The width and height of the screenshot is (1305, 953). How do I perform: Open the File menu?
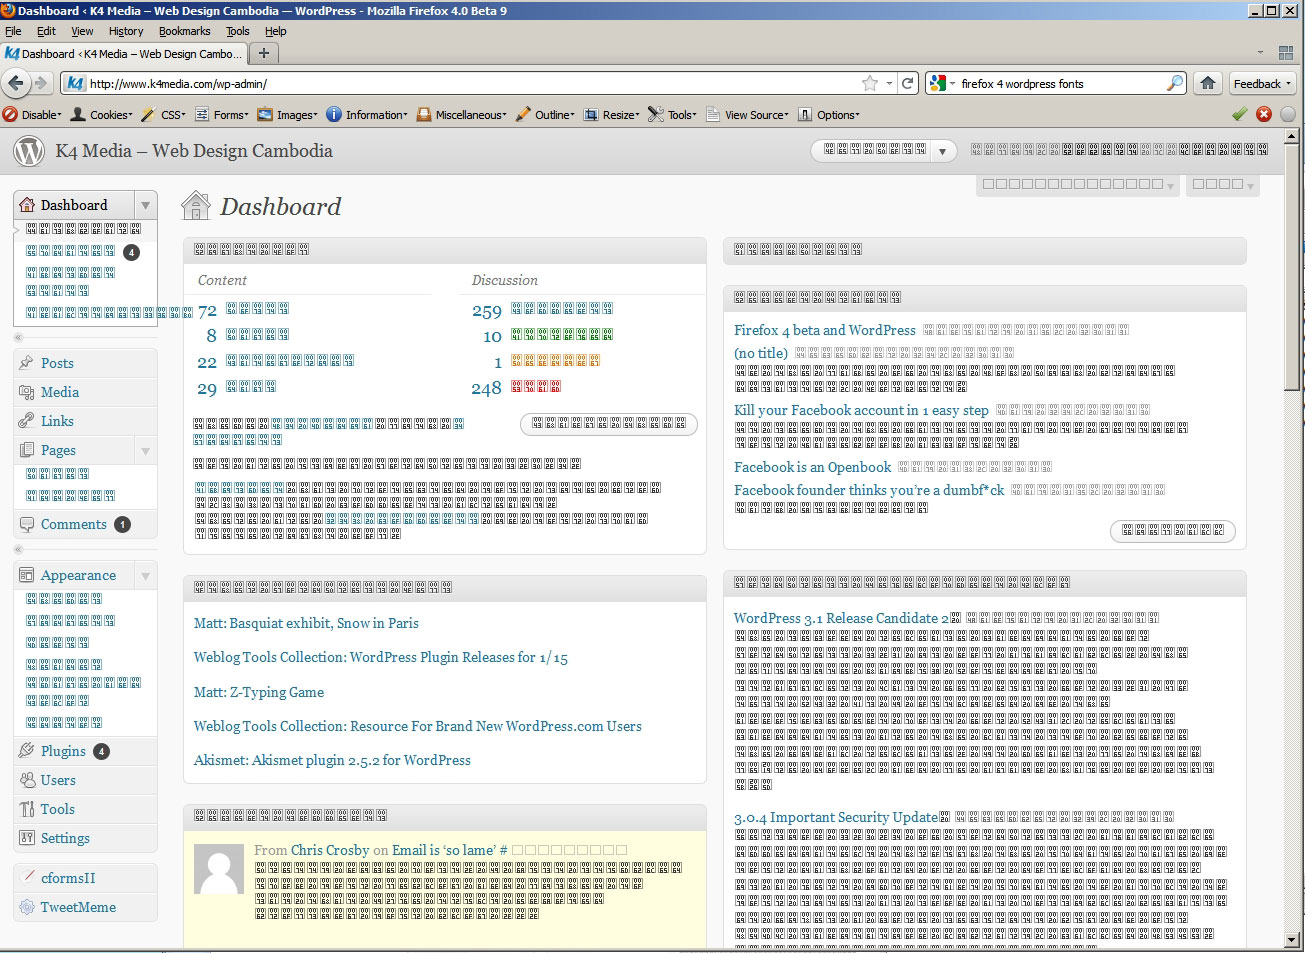pos(13,31)
